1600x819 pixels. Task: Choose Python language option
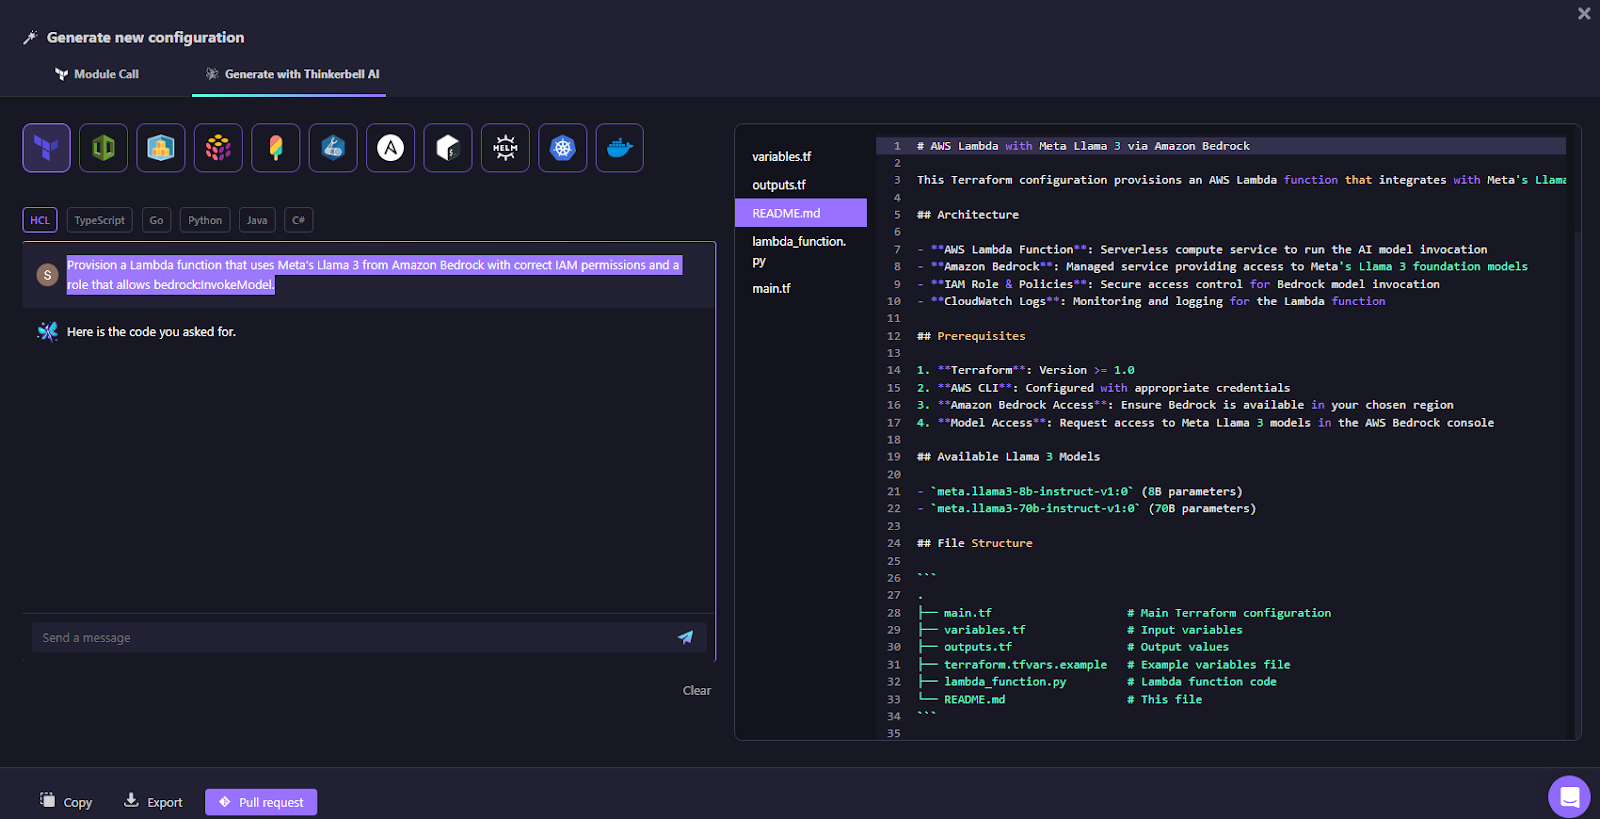pyautogui.click(x=205, y=220)
